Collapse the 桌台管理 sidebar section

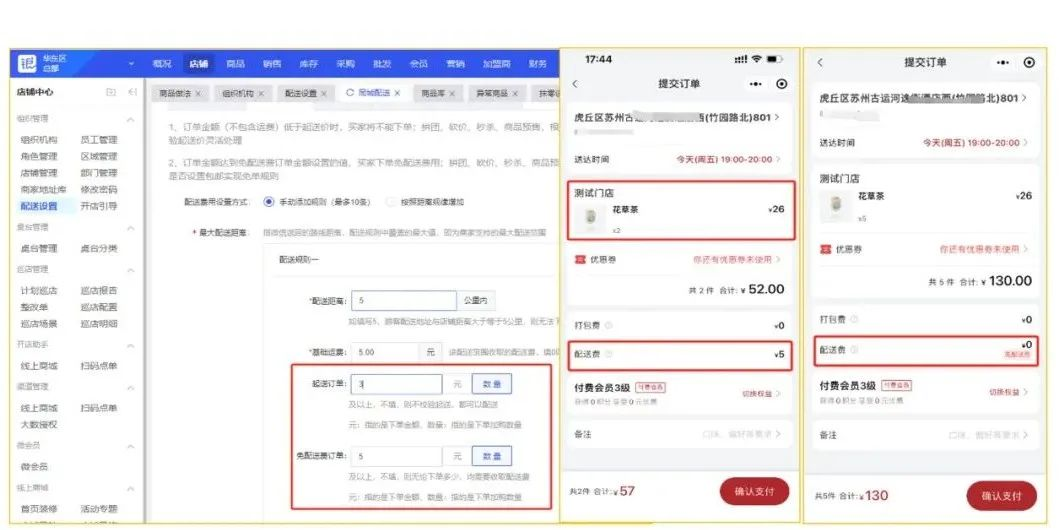click(x=130, y=228)
